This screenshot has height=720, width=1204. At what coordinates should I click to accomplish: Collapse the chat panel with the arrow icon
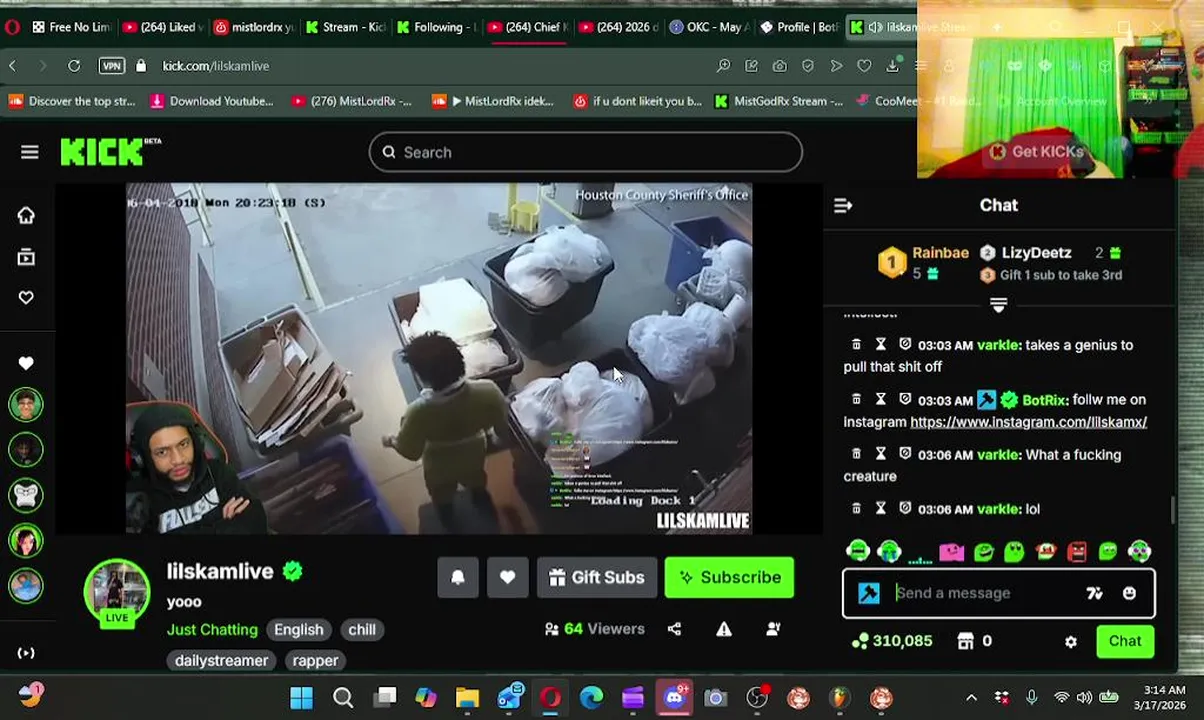[x=843, y=205]
